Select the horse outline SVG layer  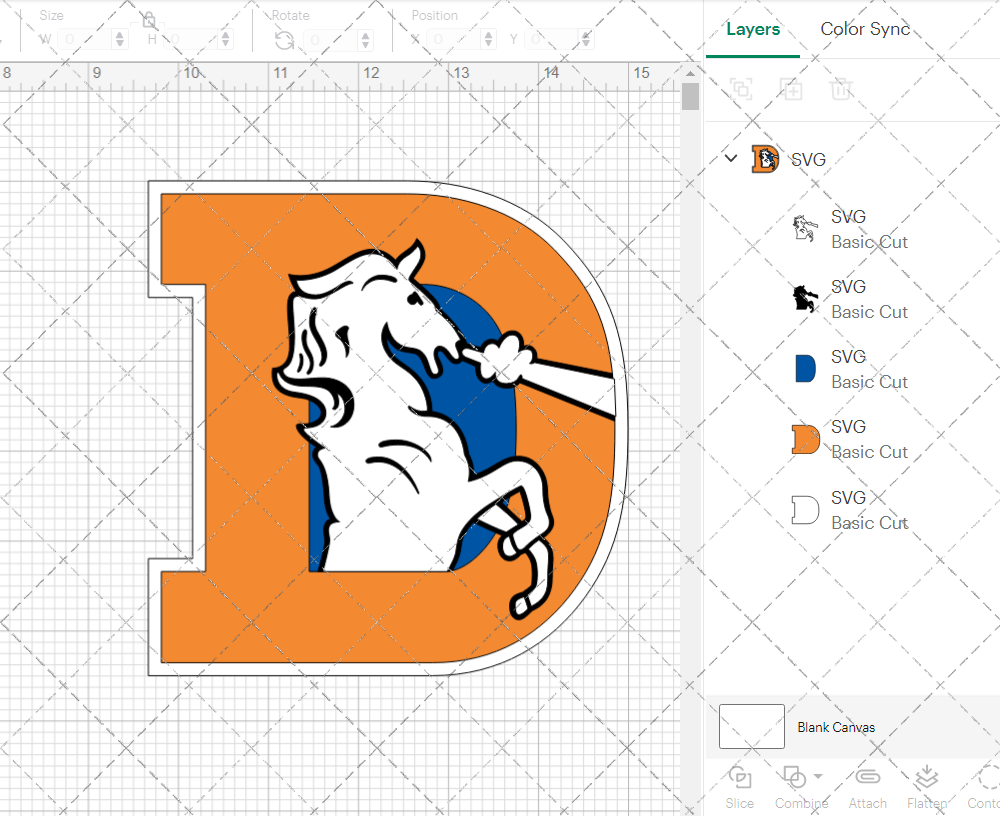tap(852, 229)
